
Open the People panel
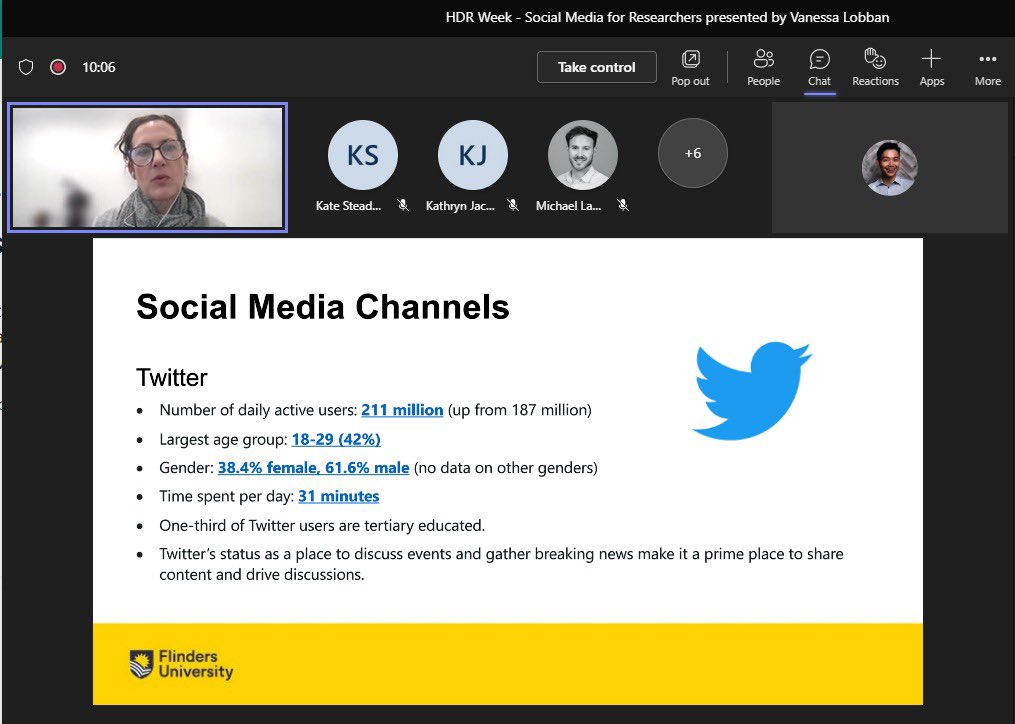click(763, 67)
